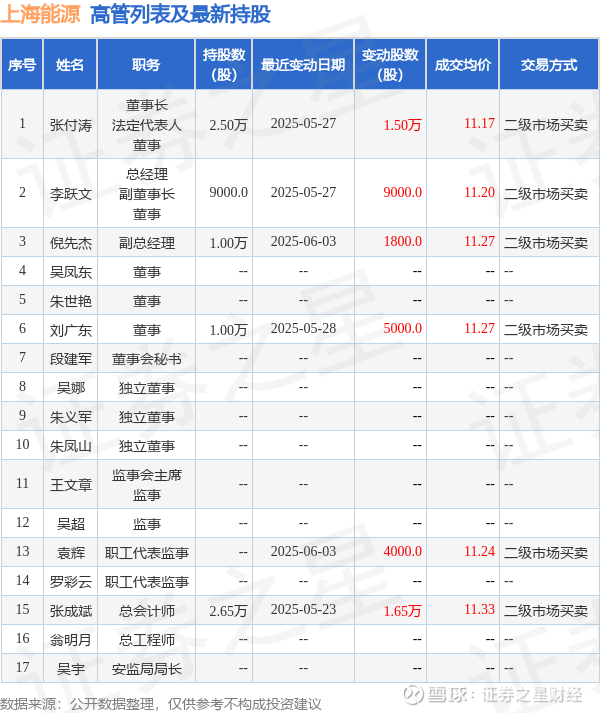Click the 董事会秘书 position cell
This screenshot has width=600, height=713.
(x=146, y=359)
